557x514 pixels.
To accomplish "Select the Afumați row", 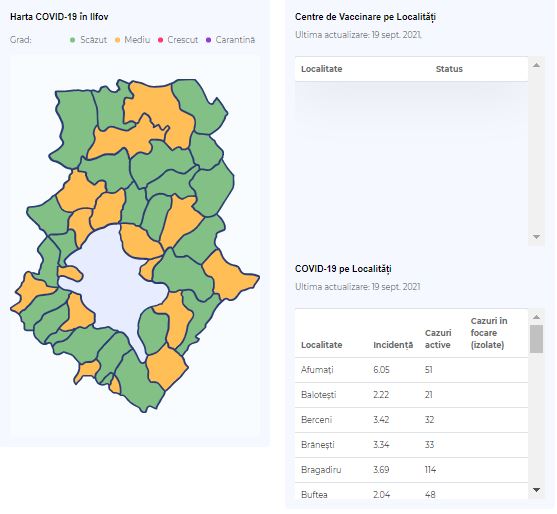I will (x=411, y=370).
